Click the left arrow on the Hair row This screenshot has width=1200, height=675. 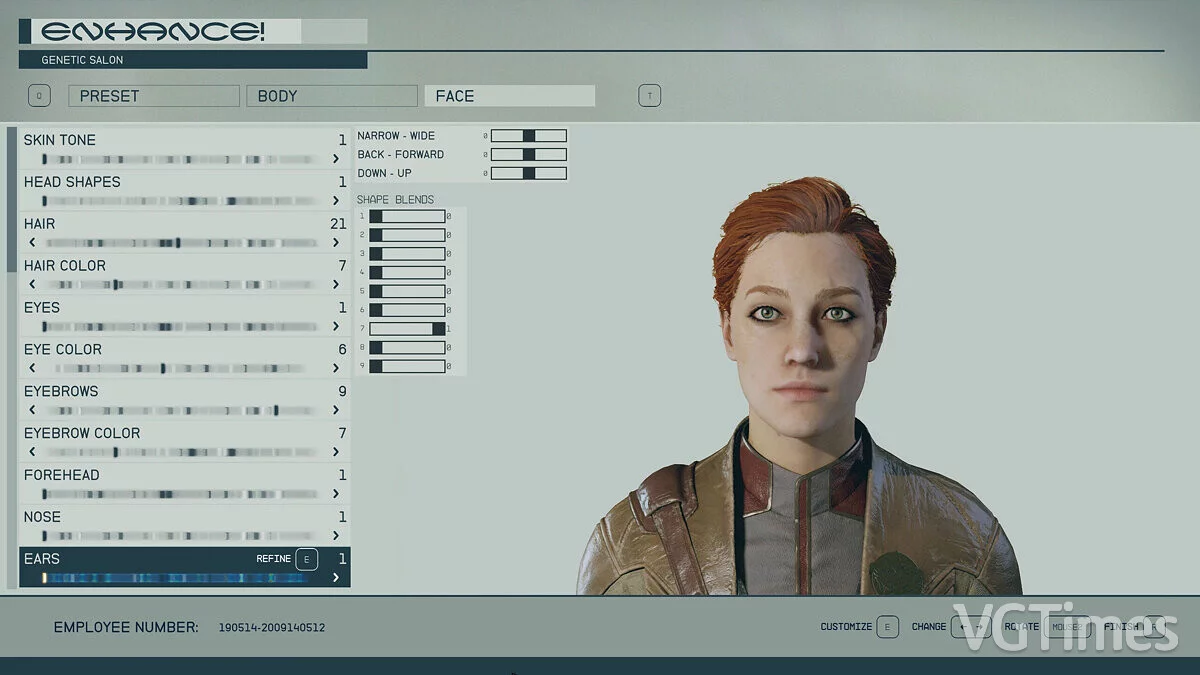click(32, 243)
